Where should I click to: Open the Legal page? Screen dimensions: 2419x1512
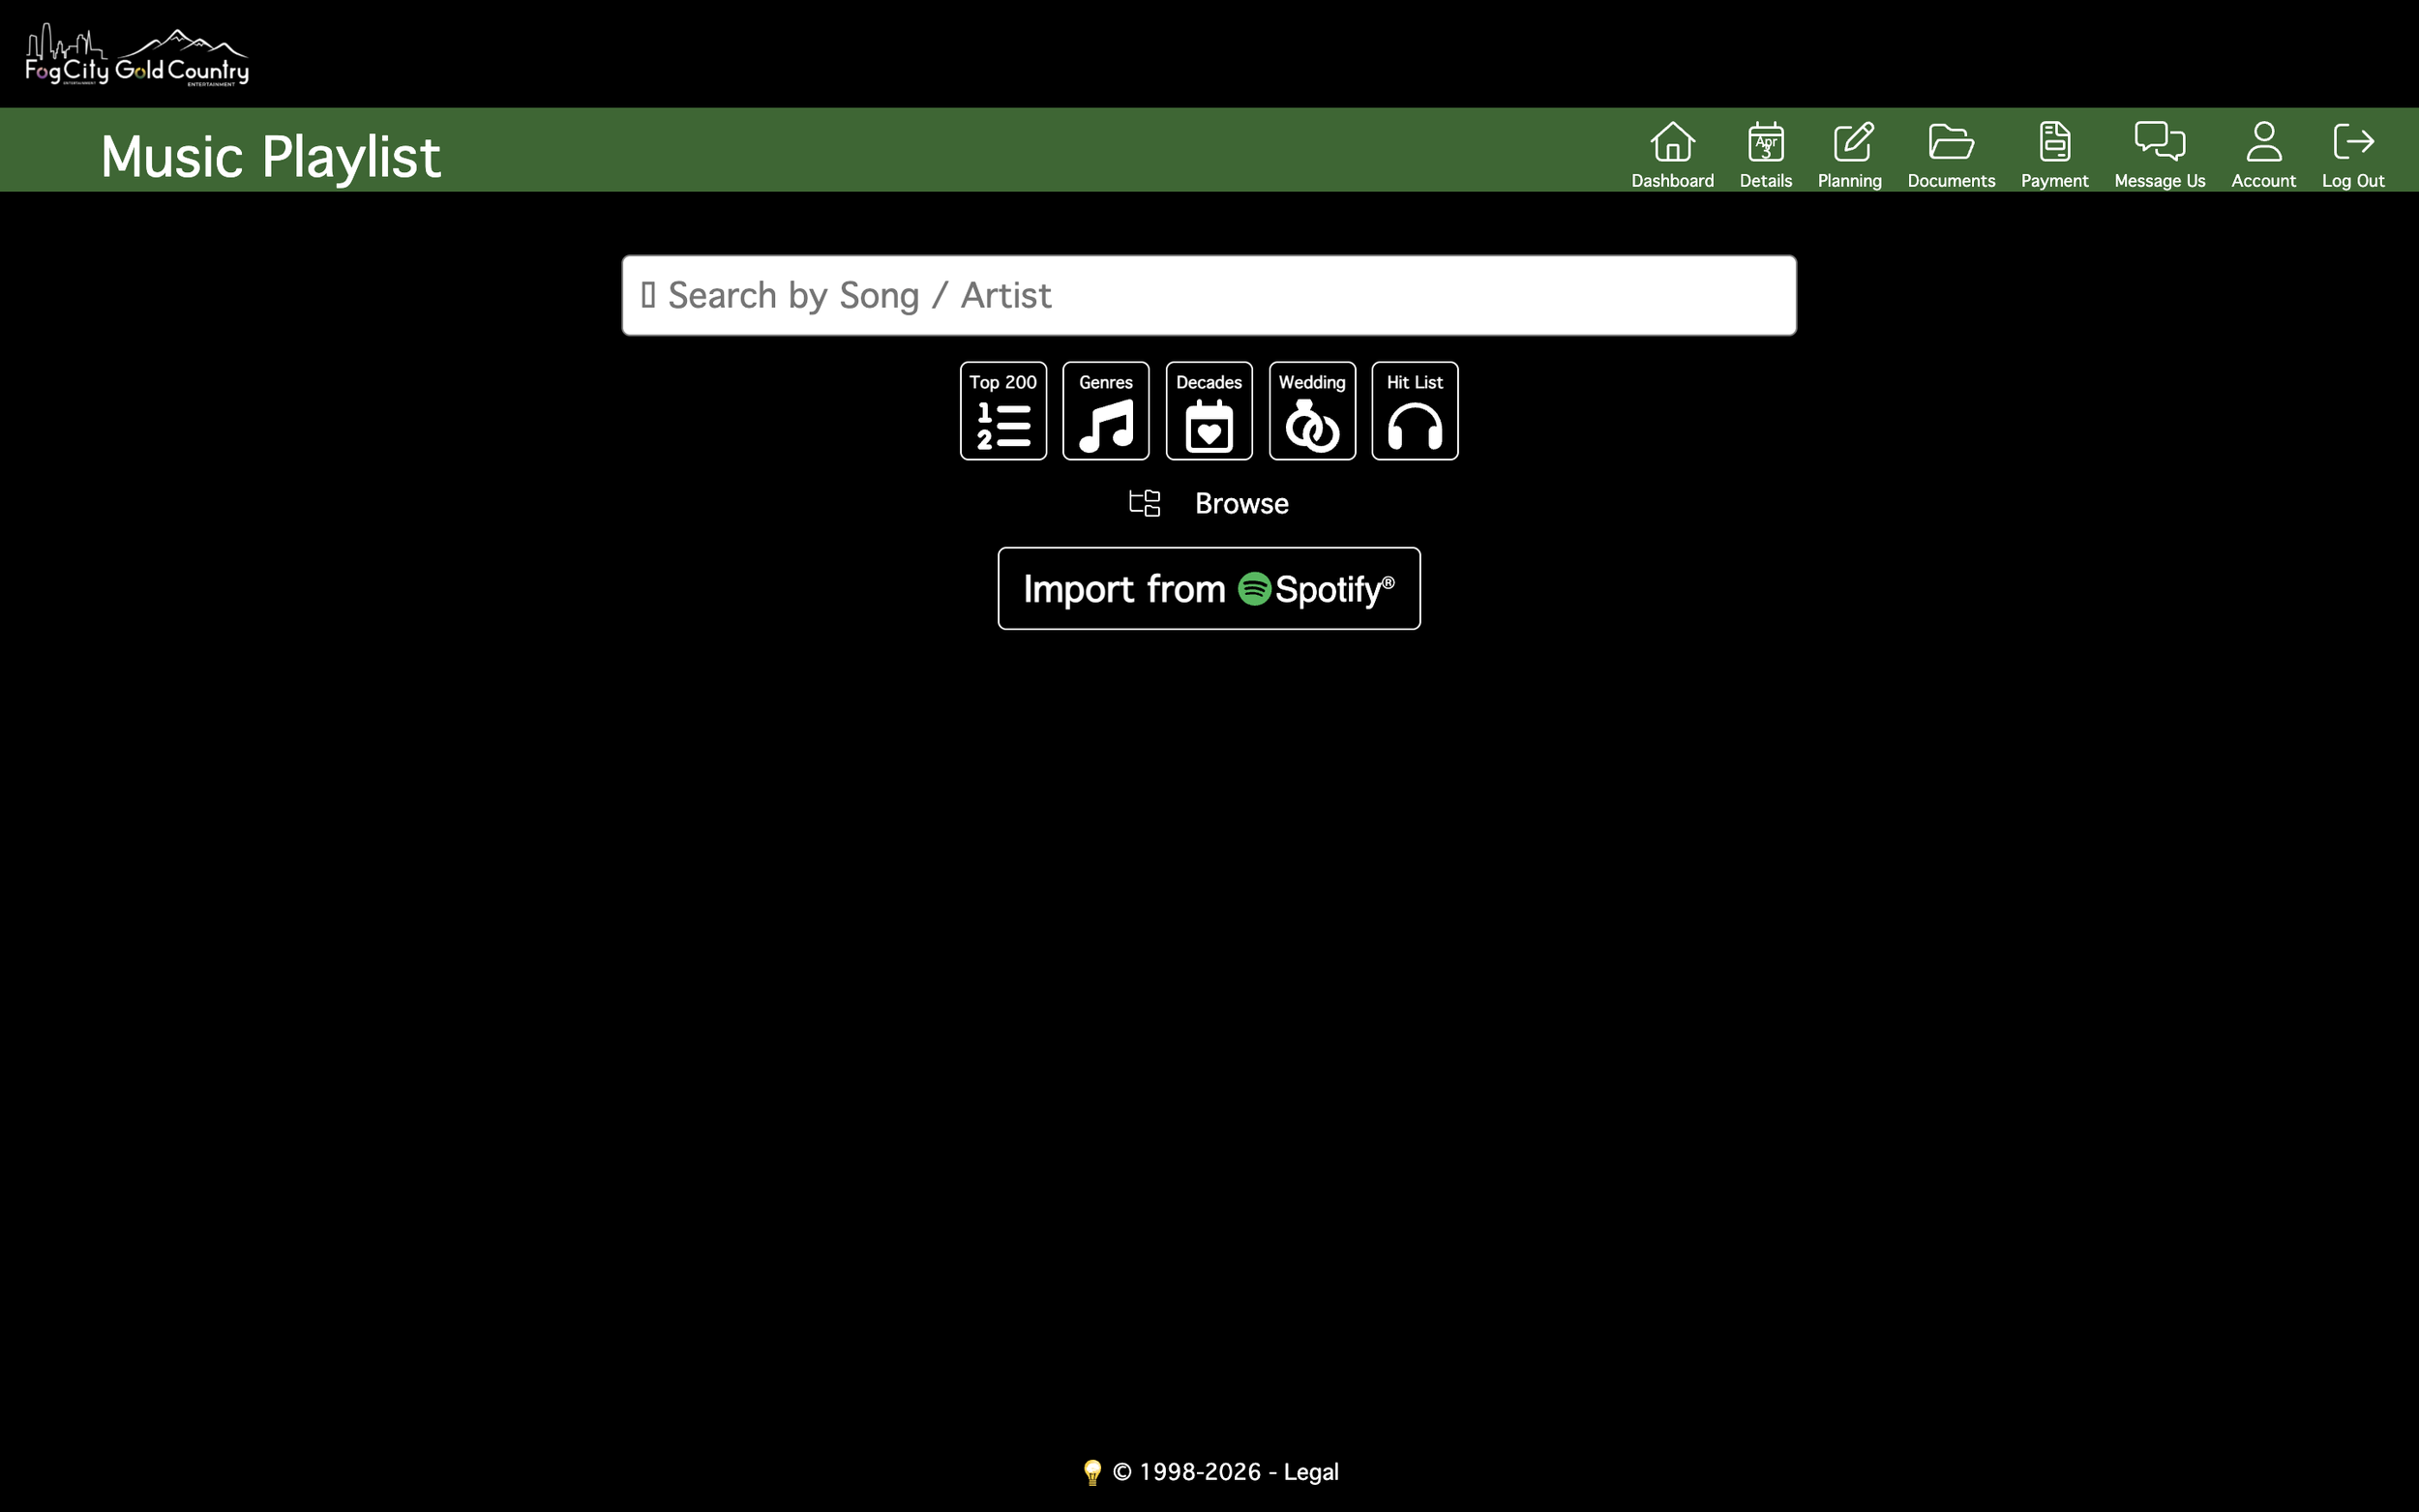[1310, 1471]
